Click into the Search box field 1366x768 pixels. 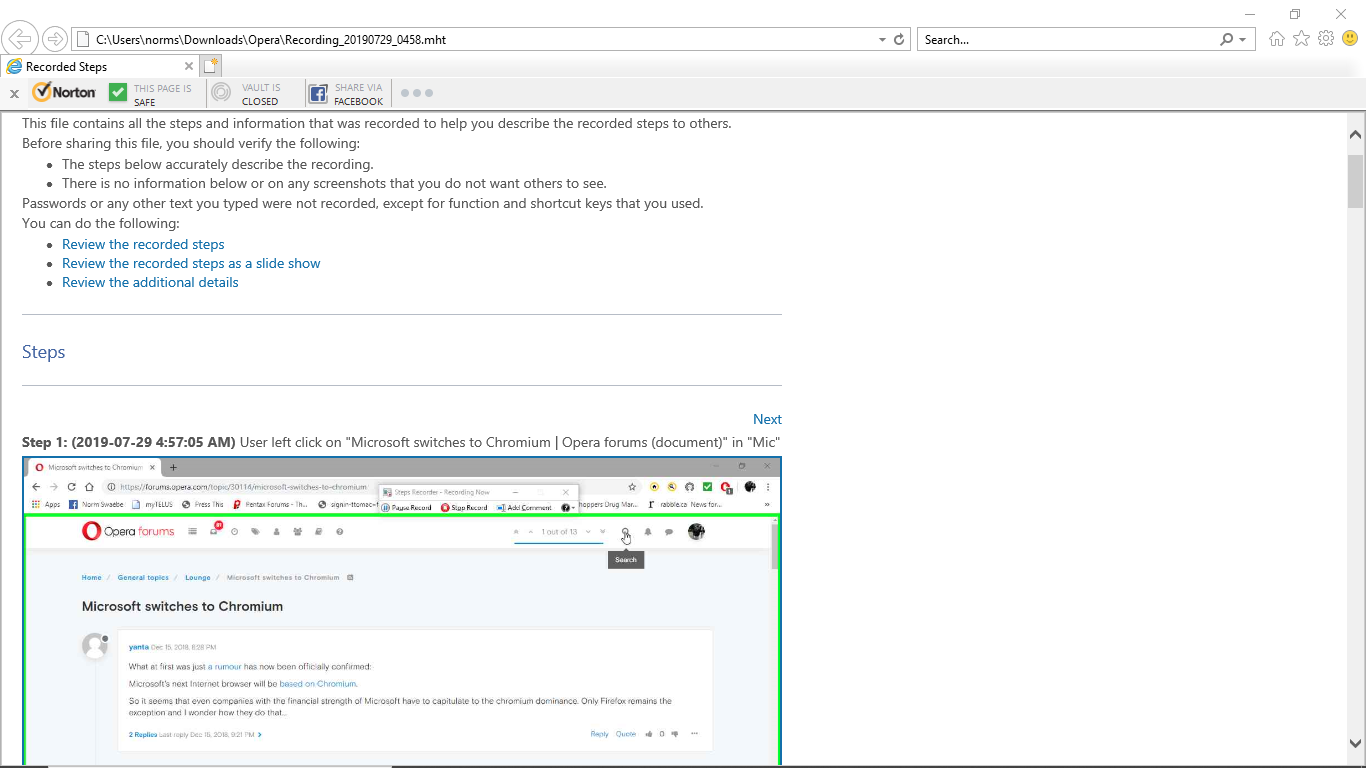click(1068, 40)
